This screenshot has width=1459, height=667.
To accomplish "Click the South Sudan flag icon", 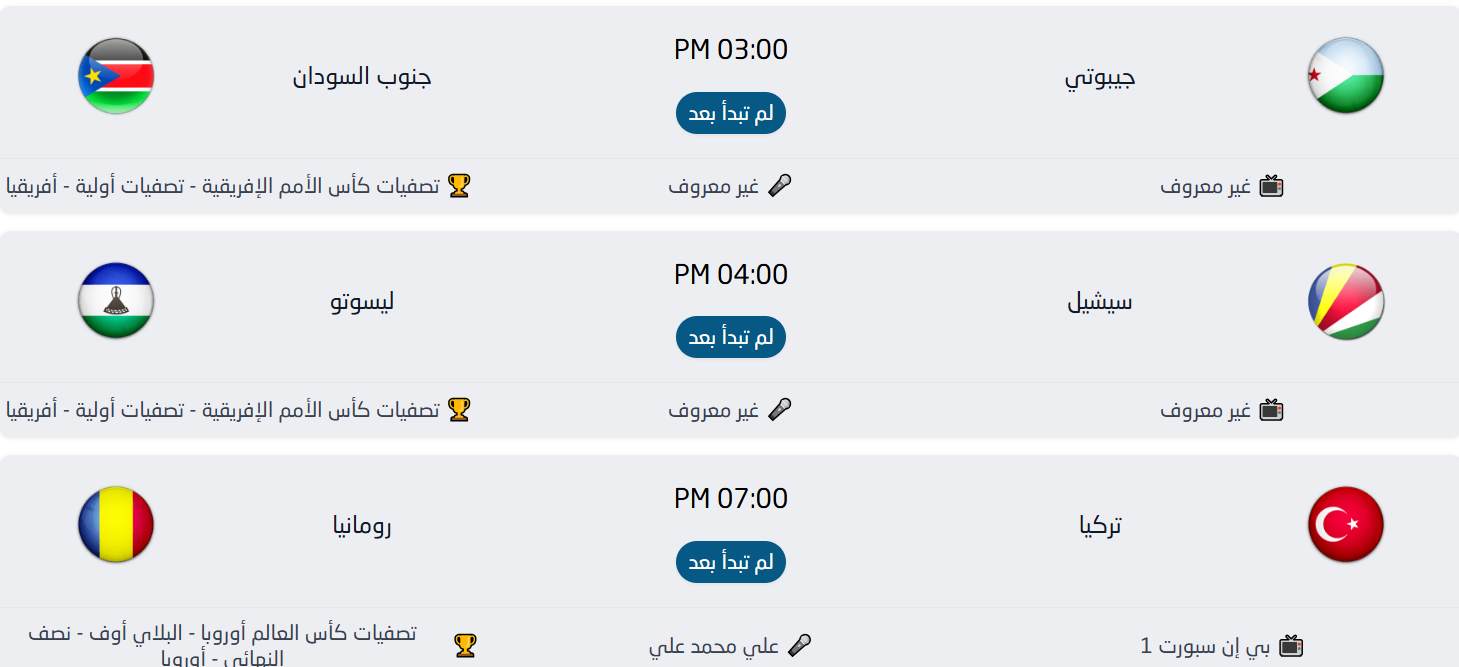I will (x=115, y=76).
